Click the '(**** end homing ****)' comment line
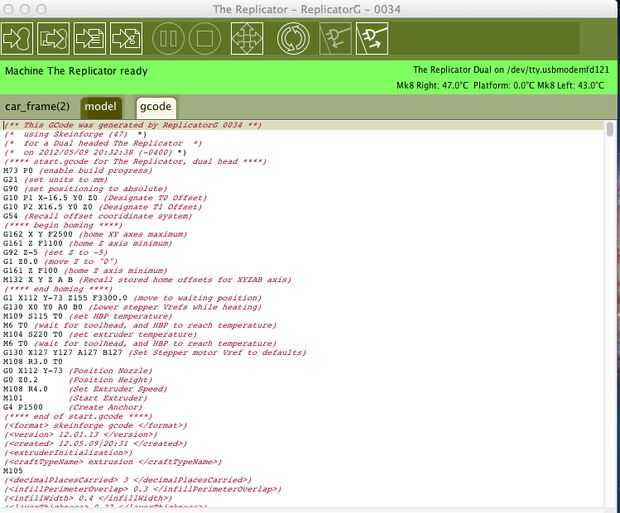The width and height of the screenshot is (620, 513). click(58, 289)
